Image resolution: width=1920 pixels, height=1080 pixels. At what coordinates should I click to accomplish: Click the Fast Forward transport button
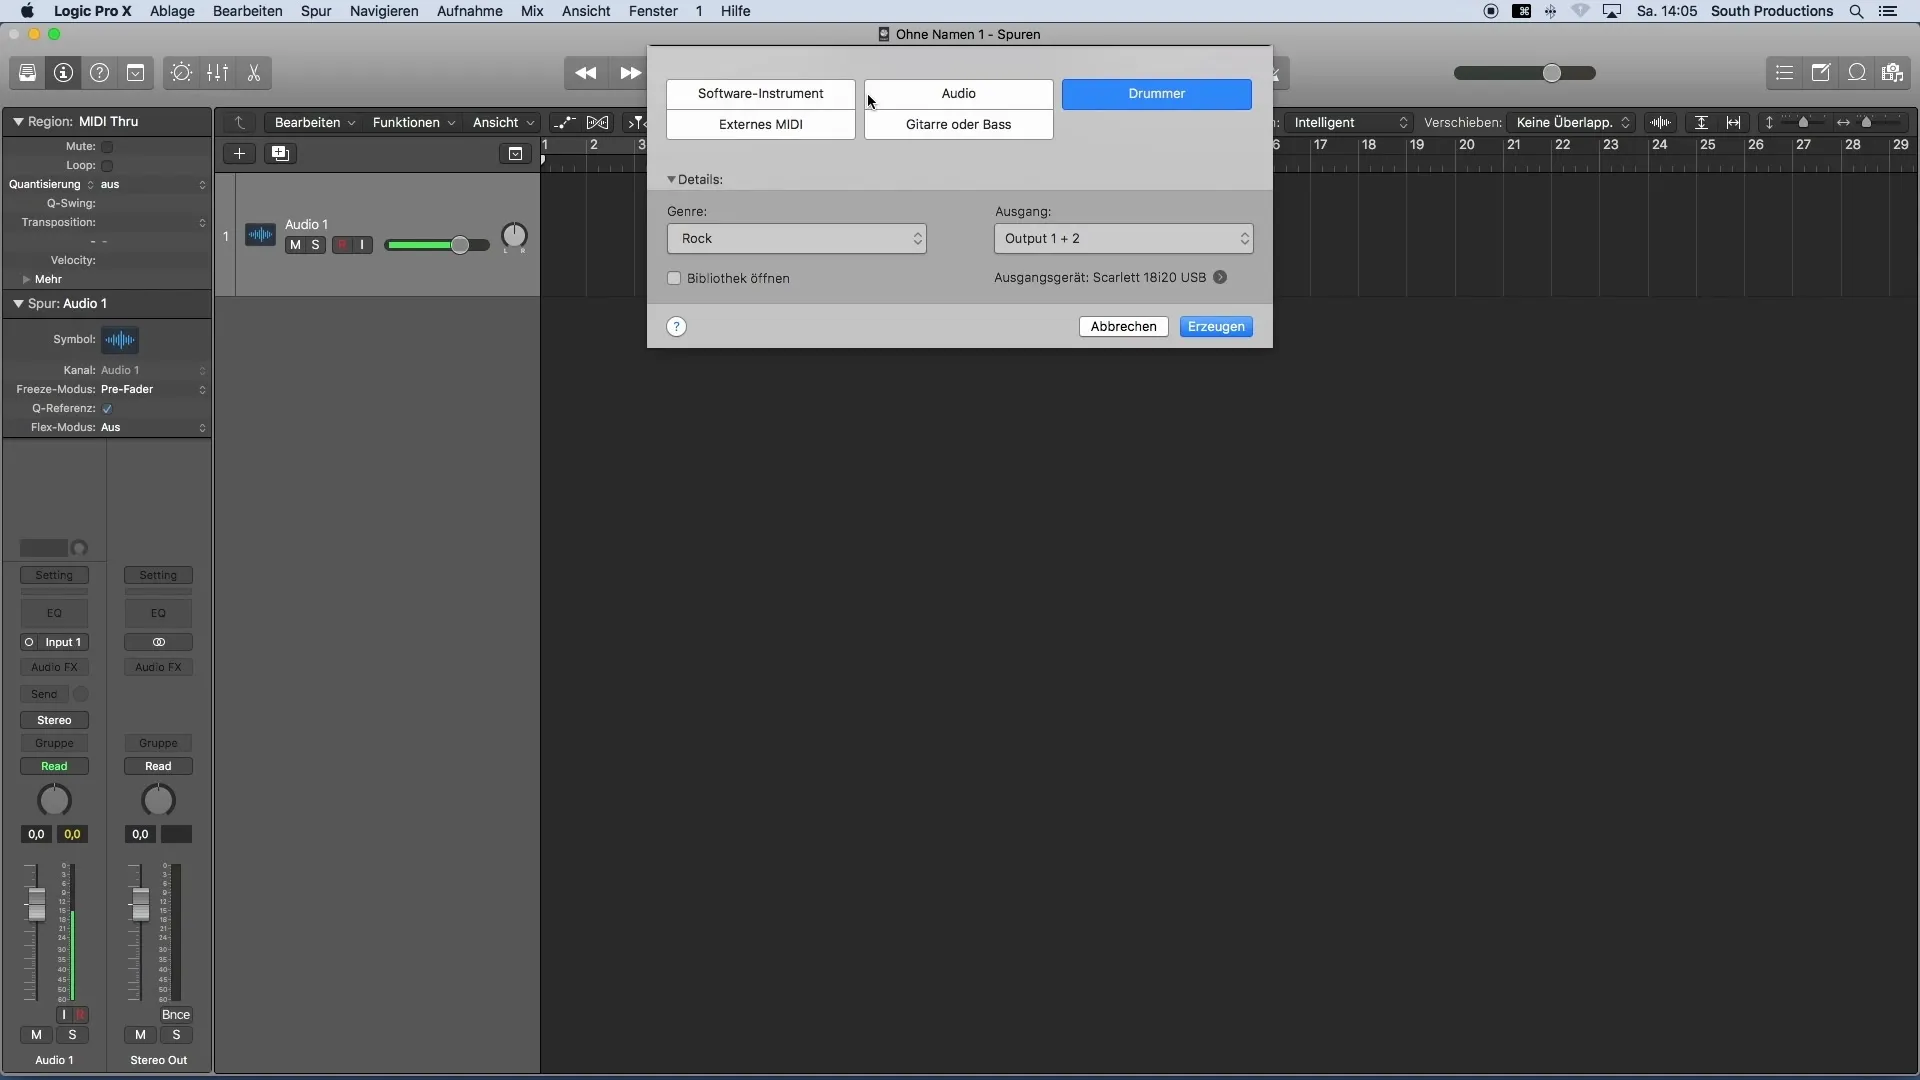click(x=629, y=73)
